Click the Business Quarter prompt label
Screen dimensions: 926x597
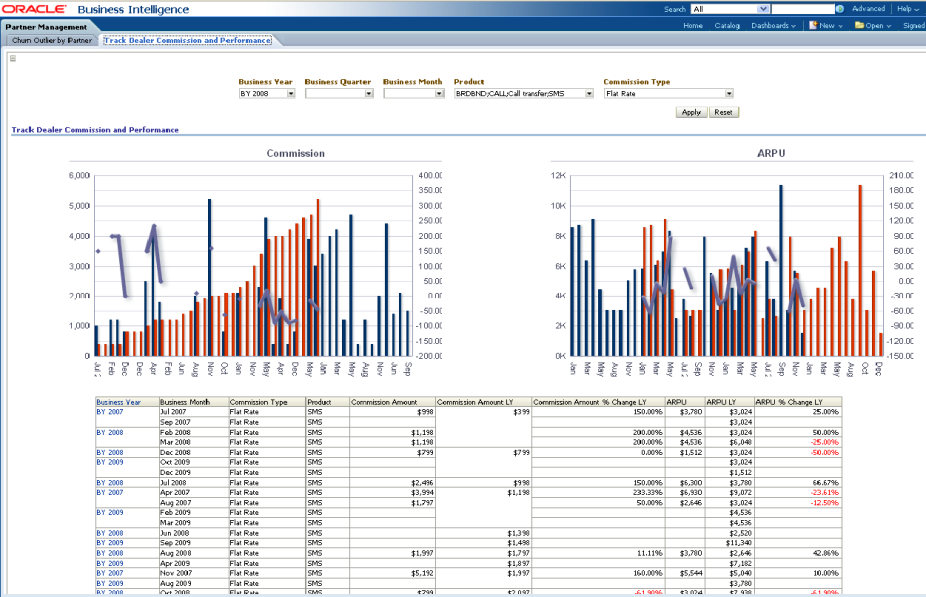point(338,81)
